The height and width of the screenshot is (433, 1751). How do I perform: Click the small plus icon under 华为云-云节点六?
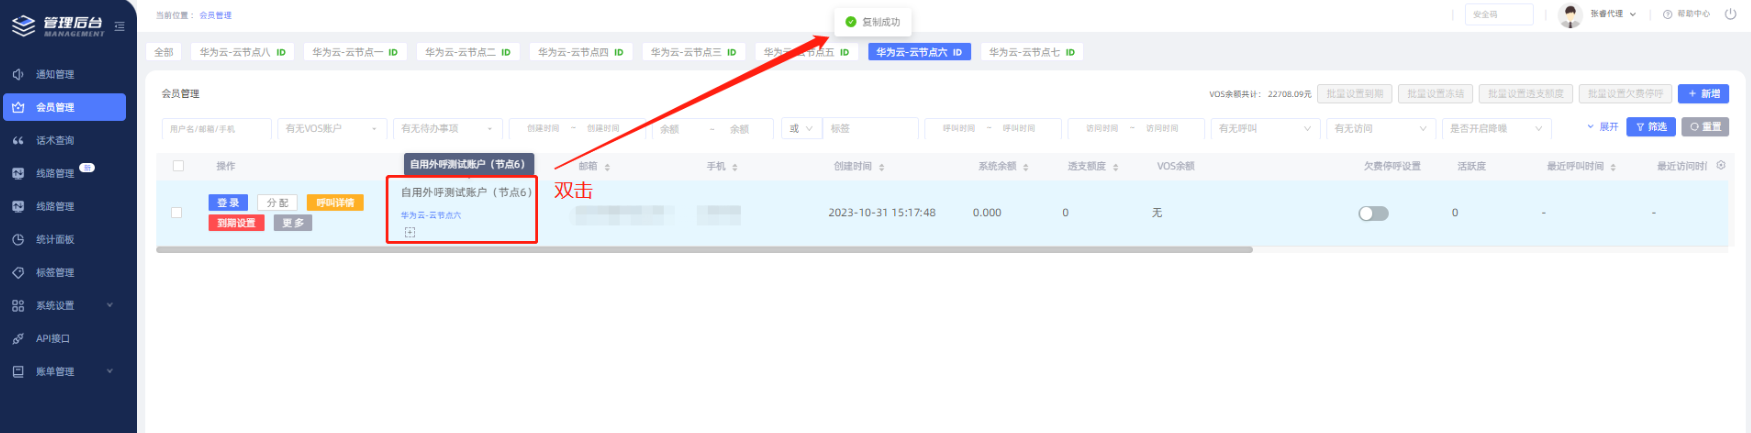point(410,232)
